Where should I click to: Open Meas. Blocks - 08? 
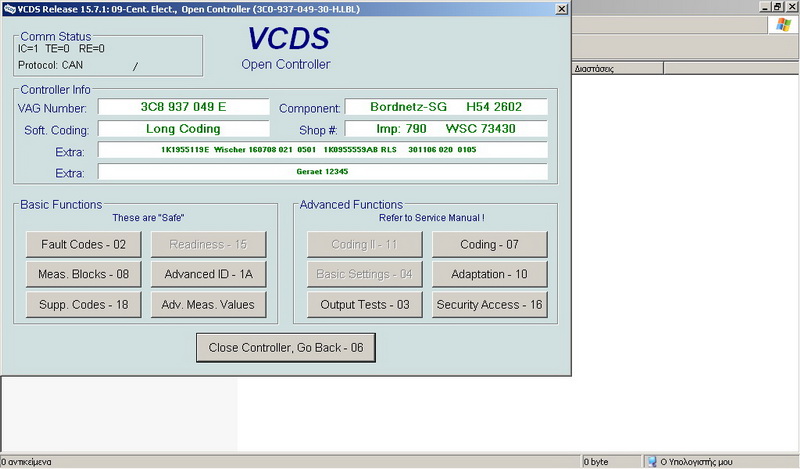[x=84, y=275]
